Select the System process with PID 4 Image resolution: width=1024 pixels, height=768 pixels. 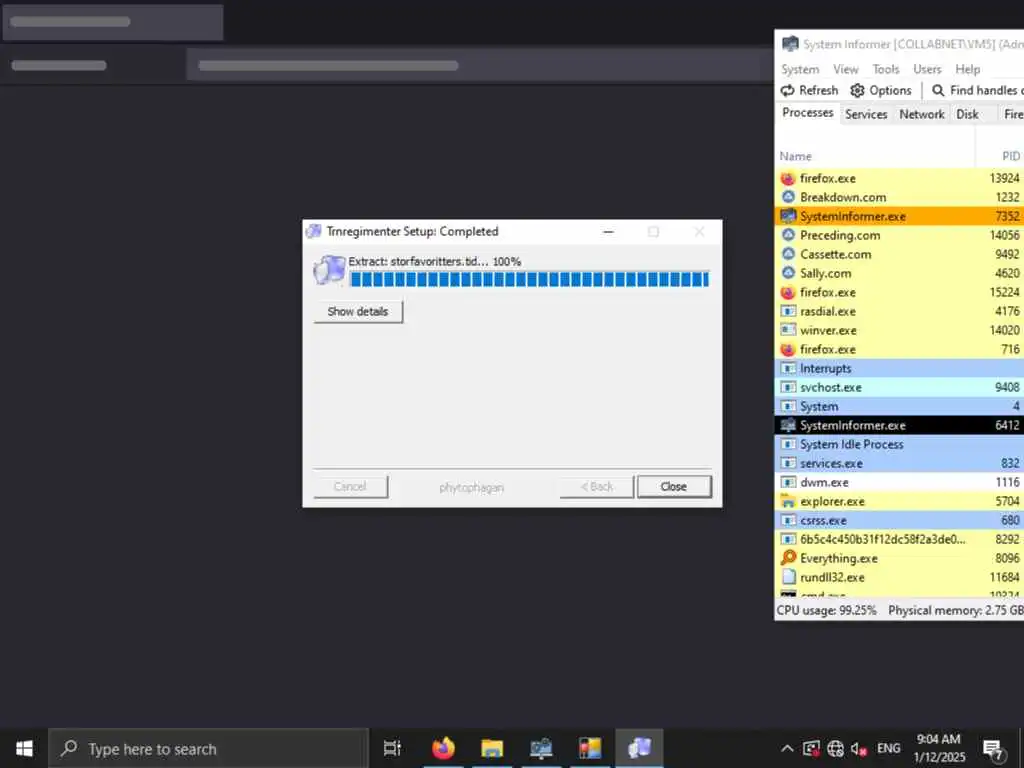point(899,406)
